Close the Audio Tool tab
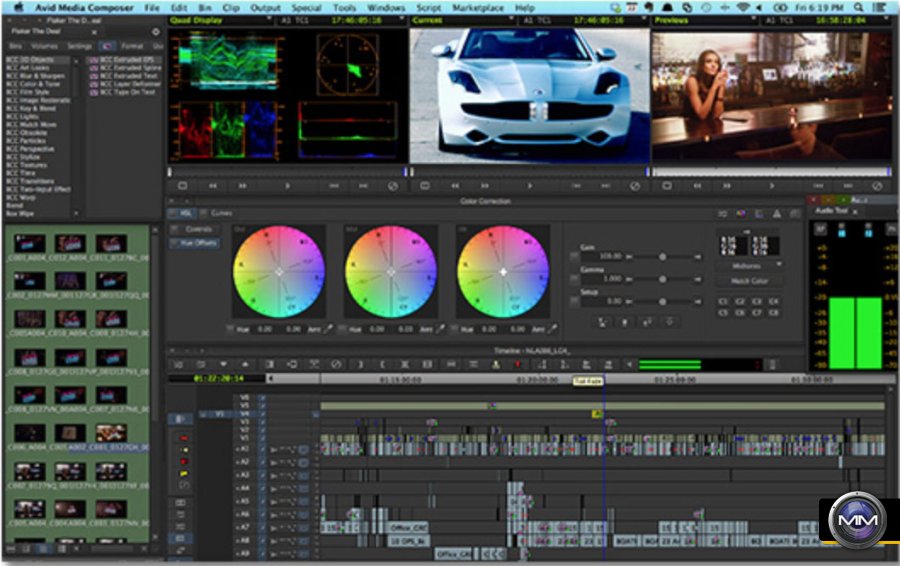 (x=855, y=212)
